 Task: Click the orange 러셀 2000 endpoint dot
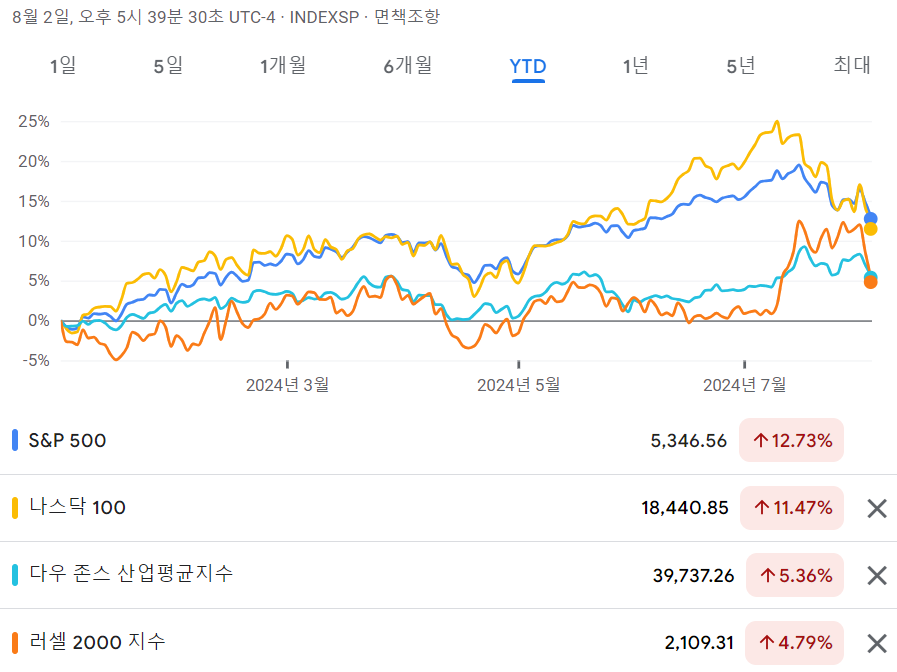click(x=871, y=283)
